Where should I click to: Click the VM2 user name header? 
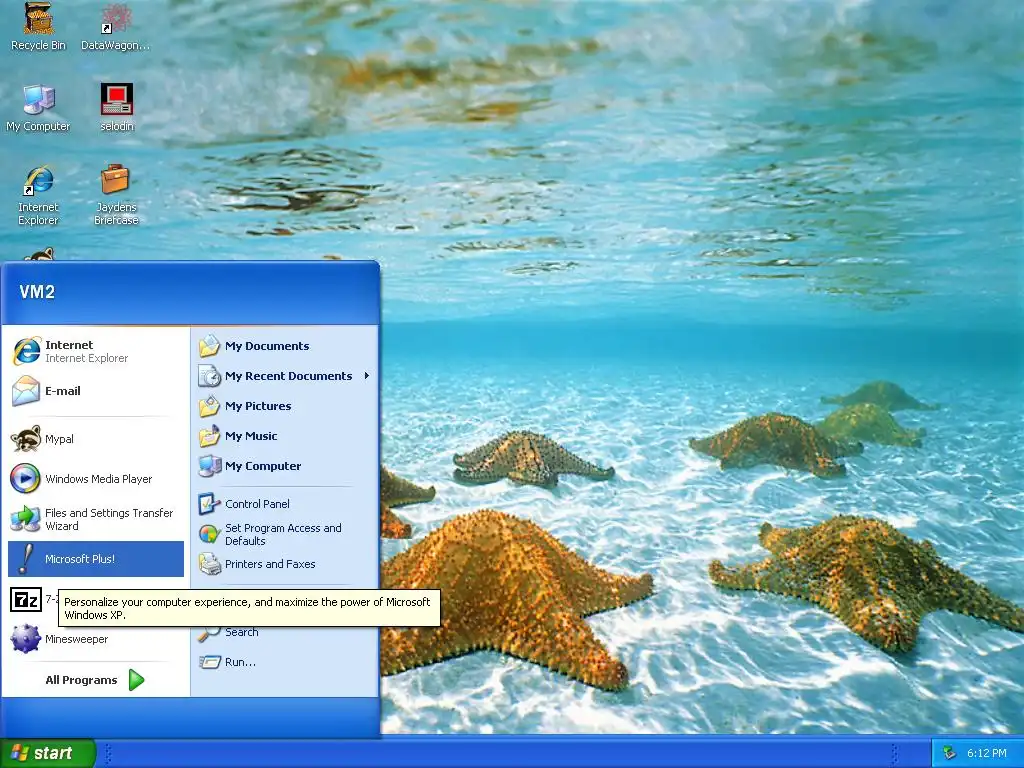click(x=37, y=292)
